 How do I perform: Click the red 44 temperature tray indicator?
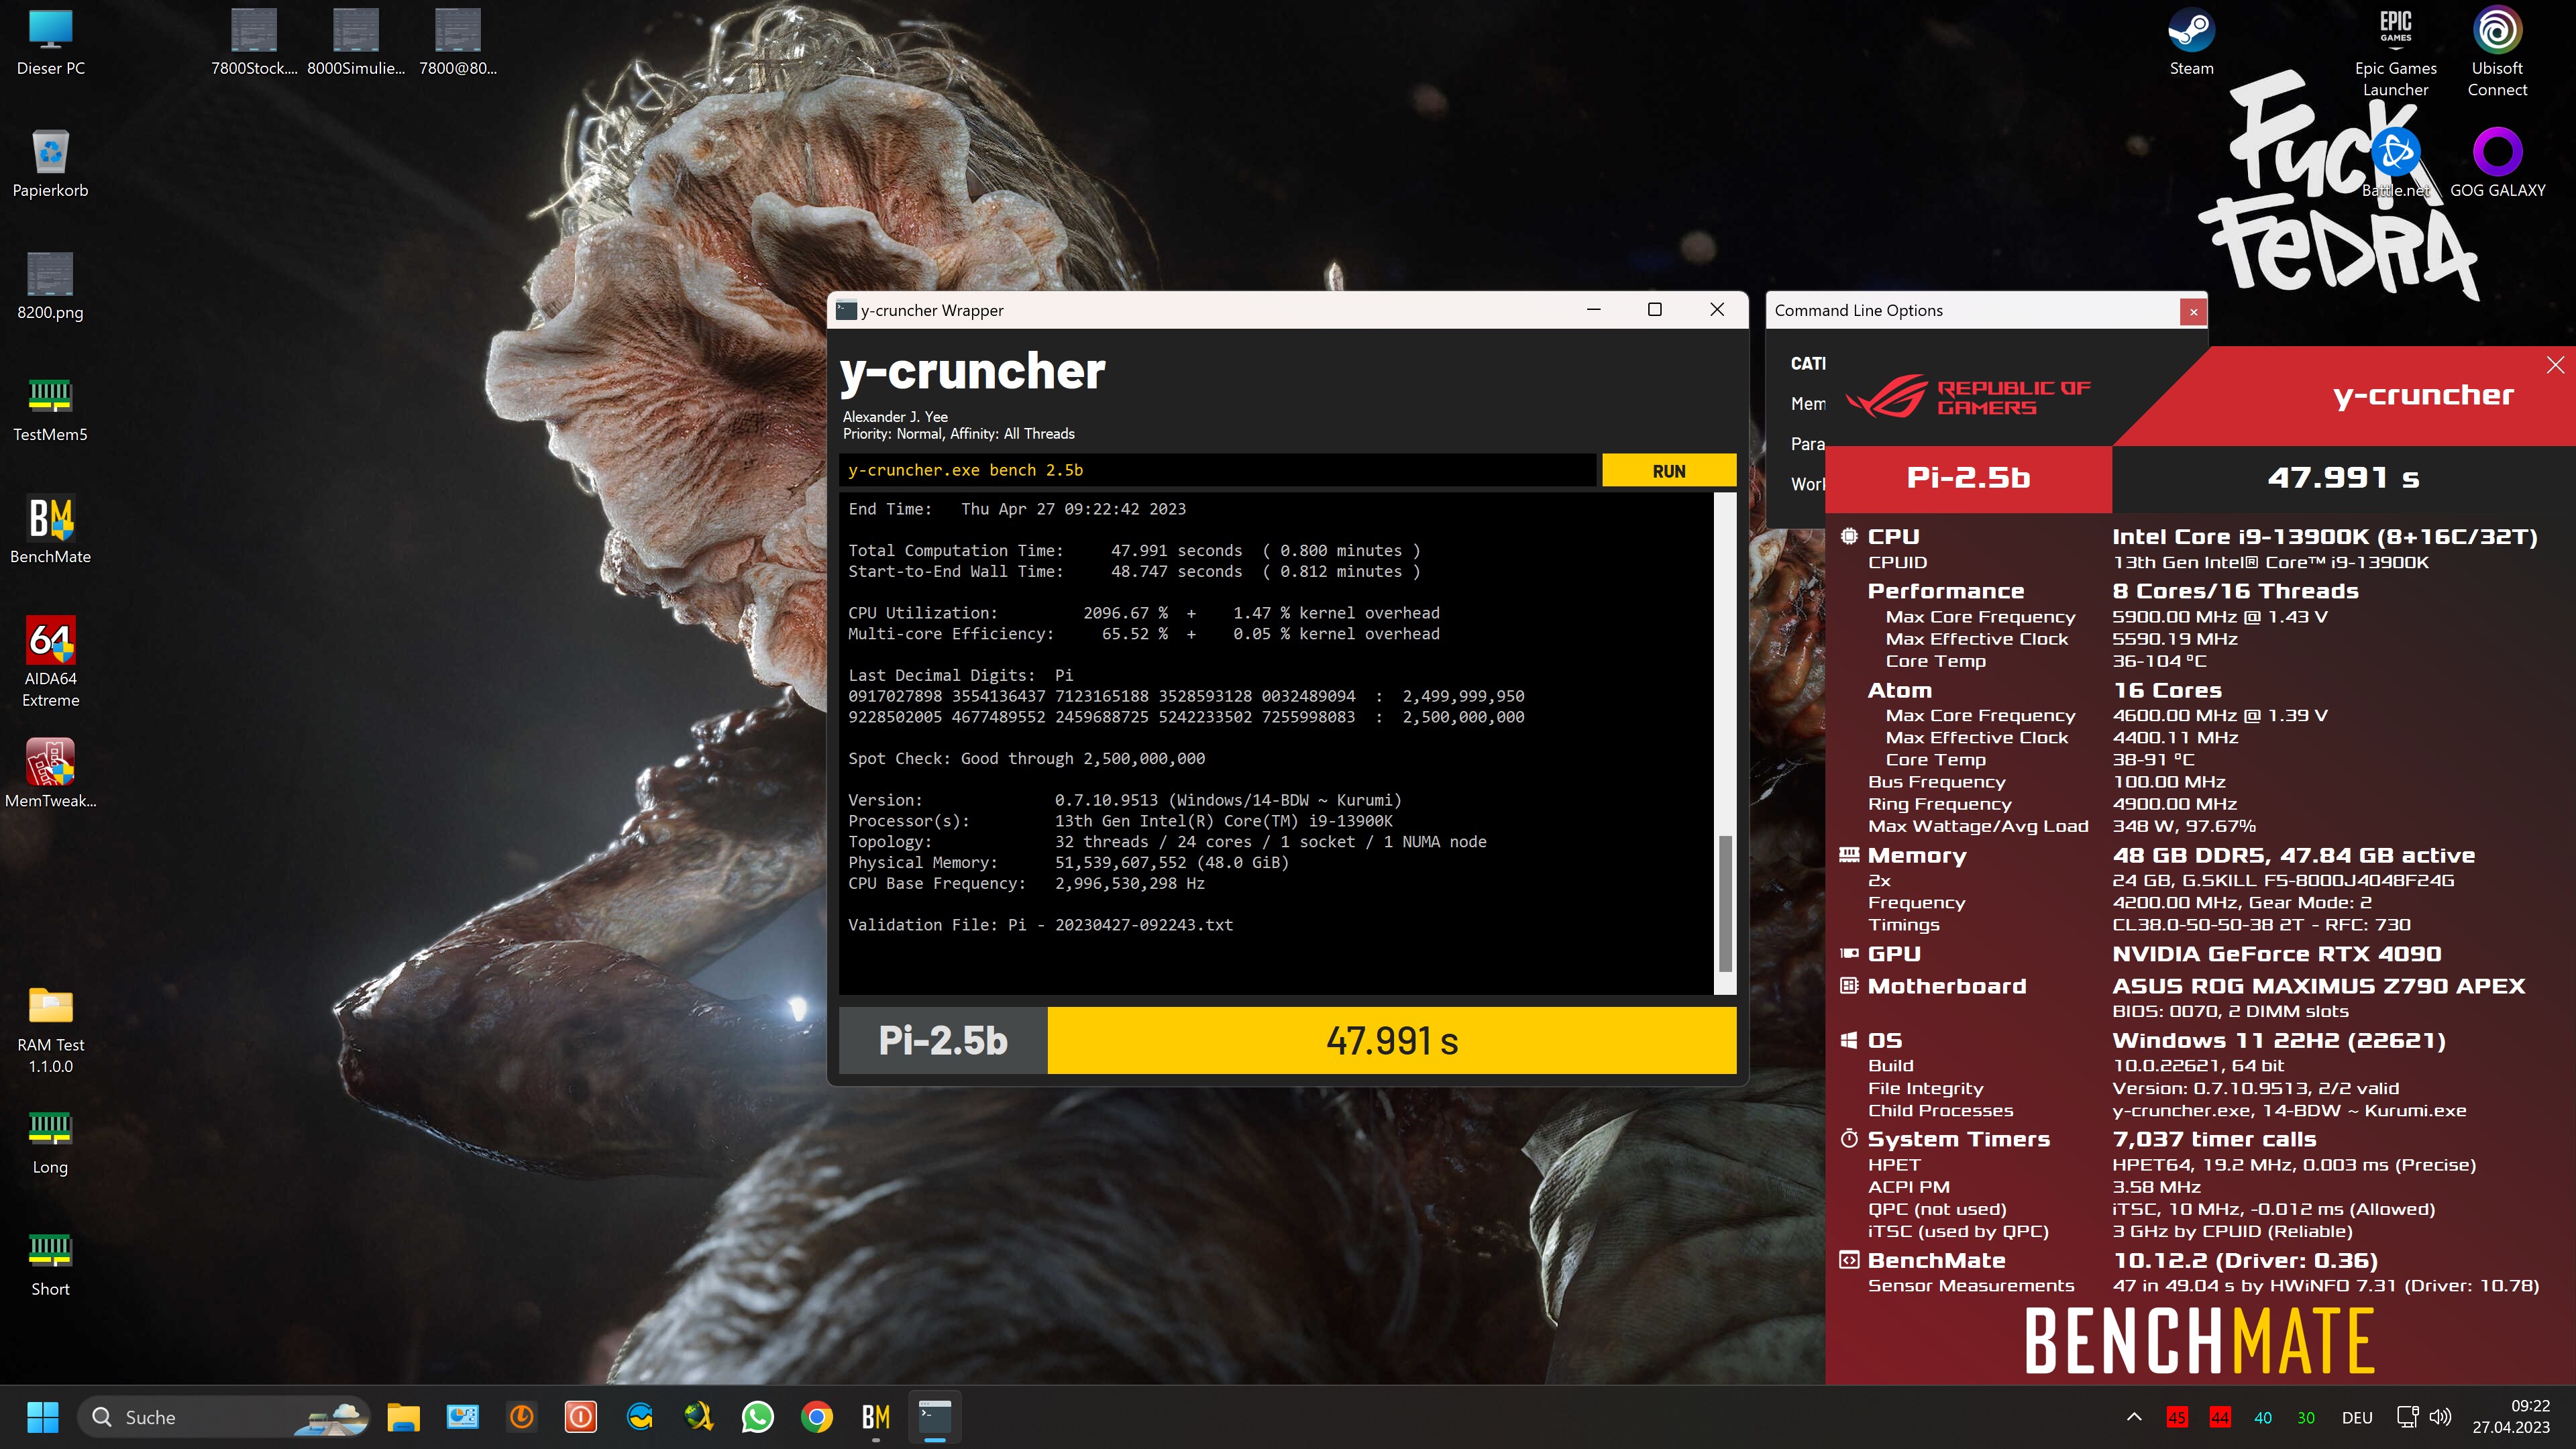click(x=2219, y=1417)
